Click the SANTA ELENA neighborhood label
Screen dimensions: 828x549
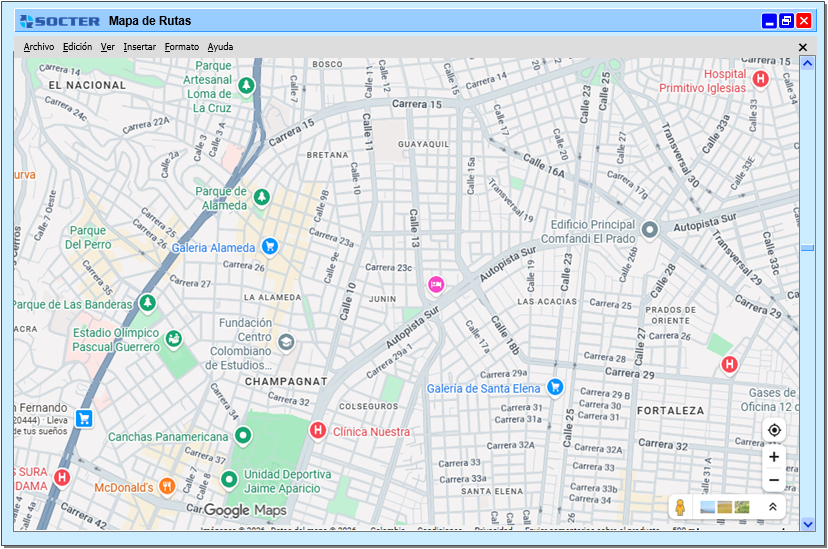(492, 491)
